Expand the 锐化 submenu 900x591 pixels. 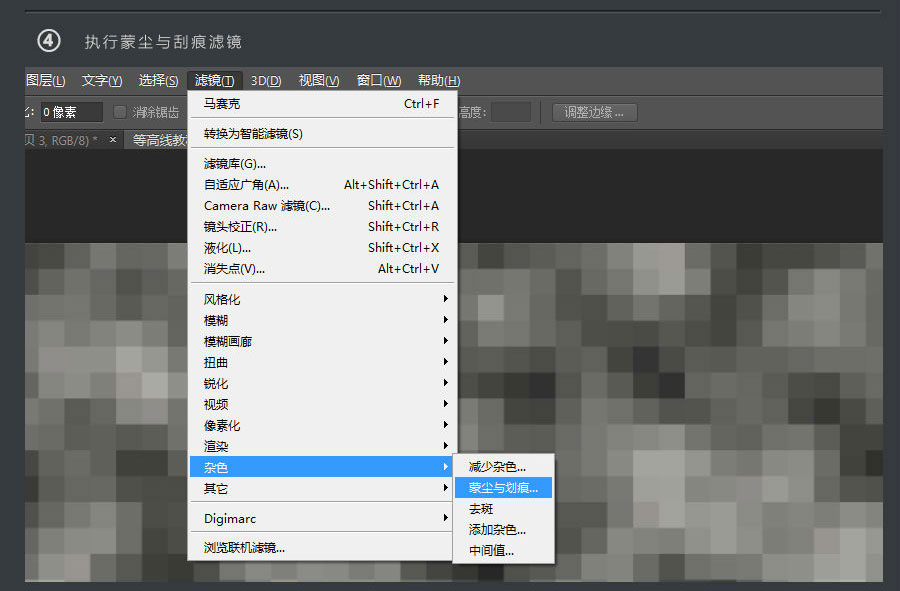coord(321,383)
